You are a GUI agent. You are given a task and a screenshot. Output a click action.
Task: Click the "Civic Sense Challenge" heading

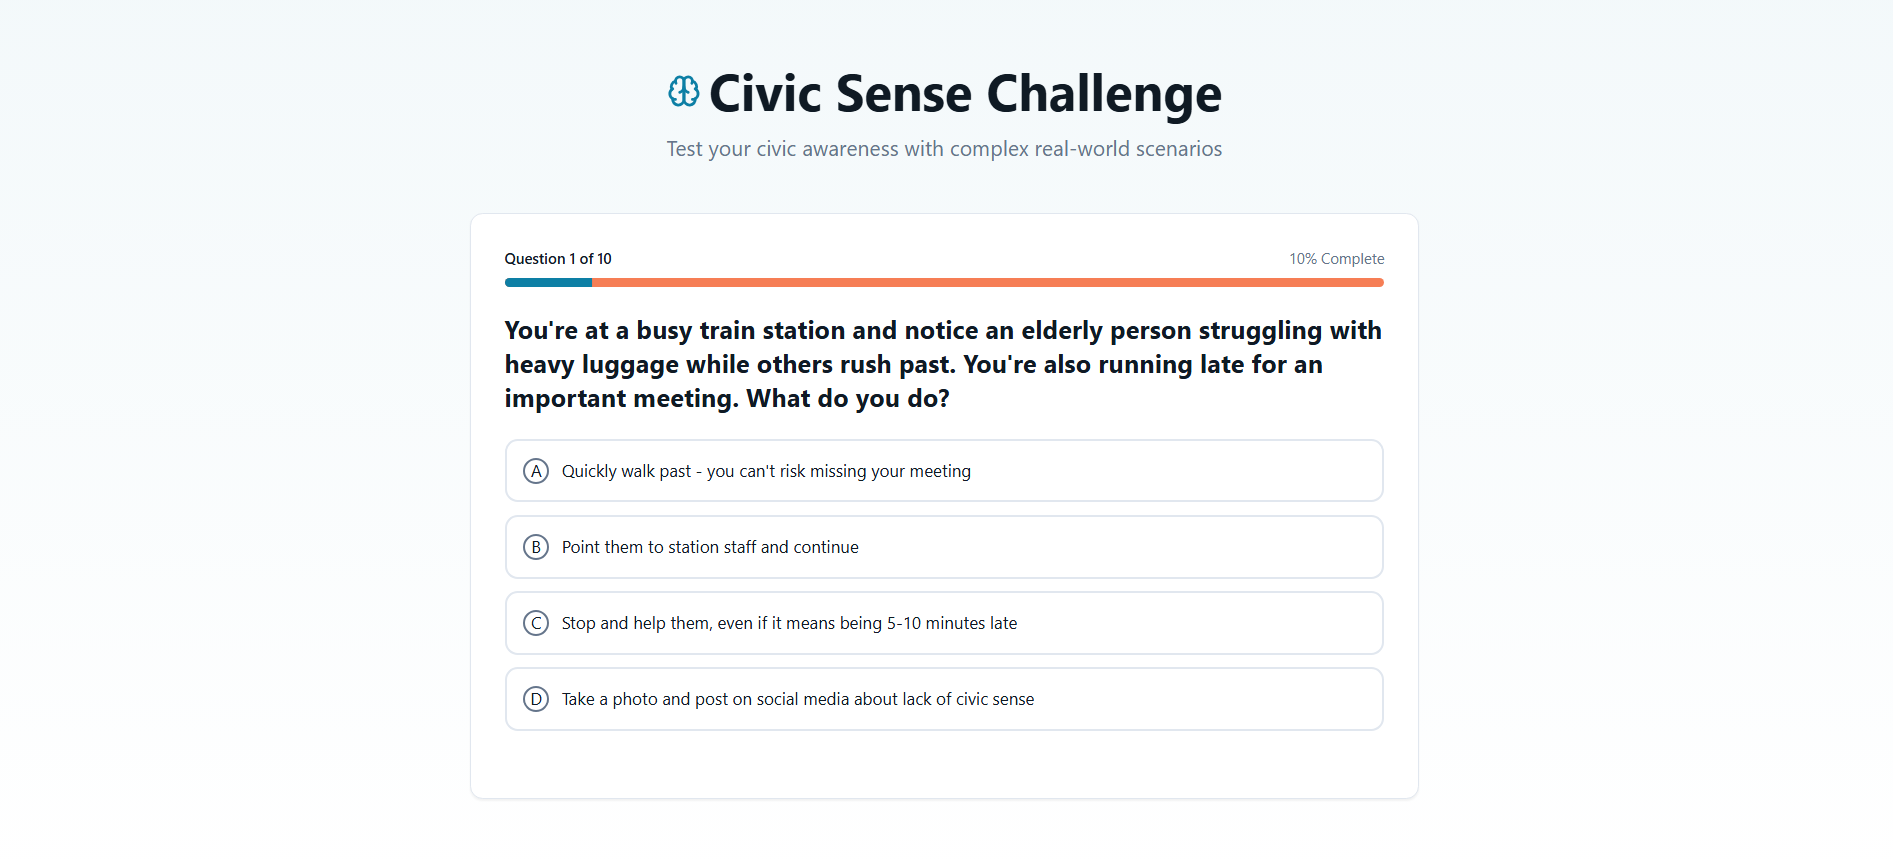965,94
